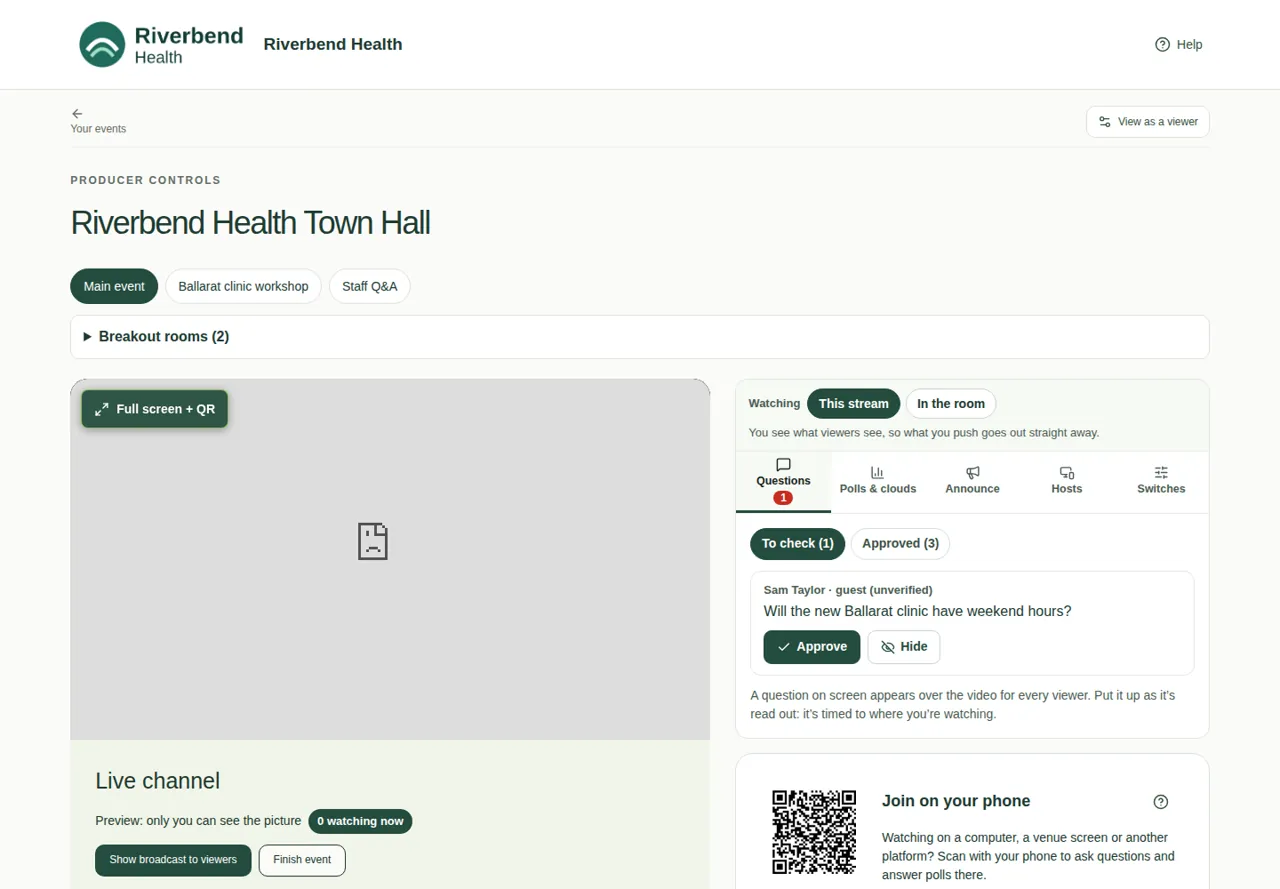Screen dimensions: 1280x889
Task: Select the Main event pill
Action: click(114, 286)
